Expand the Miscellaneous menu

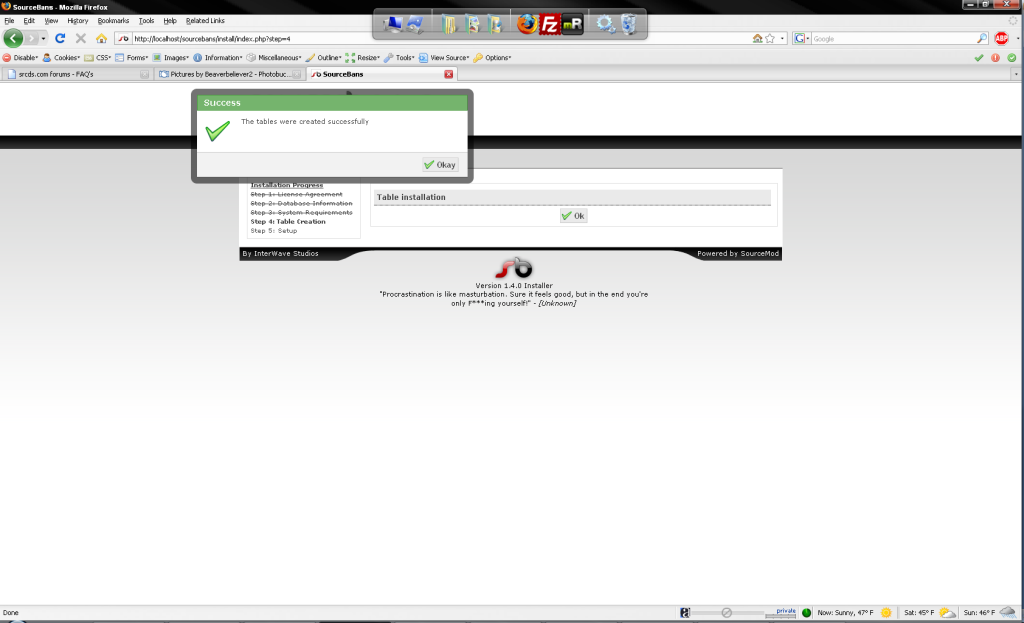point(274,57)
